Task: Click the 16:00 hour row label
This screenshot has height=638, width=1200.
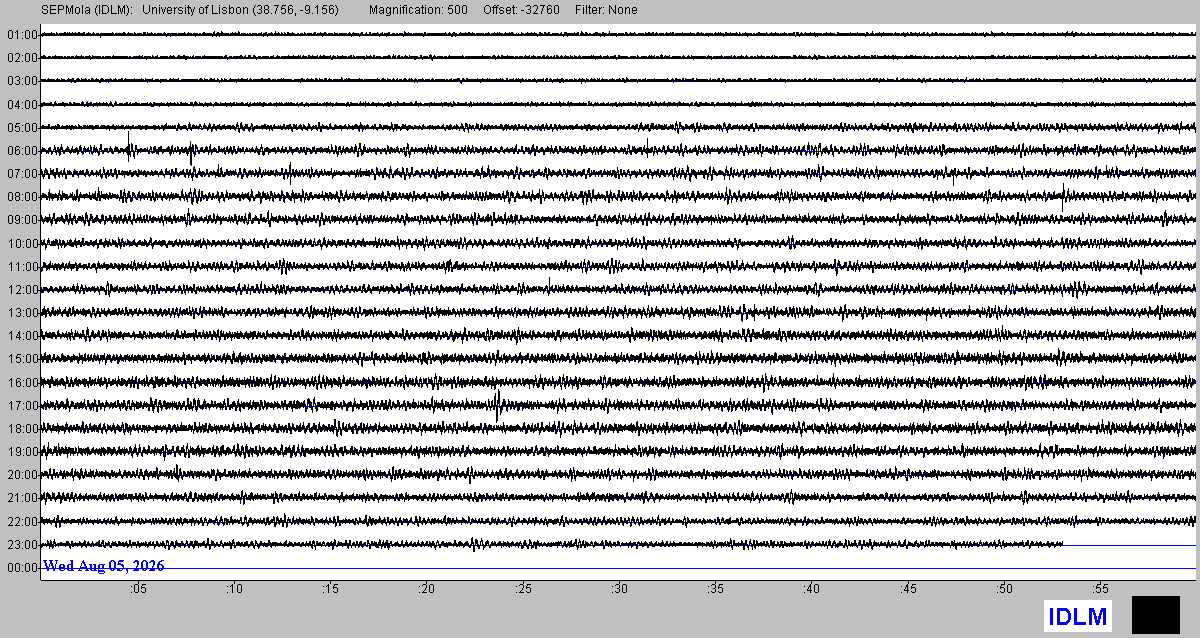Action: click(x=22, y=383)
